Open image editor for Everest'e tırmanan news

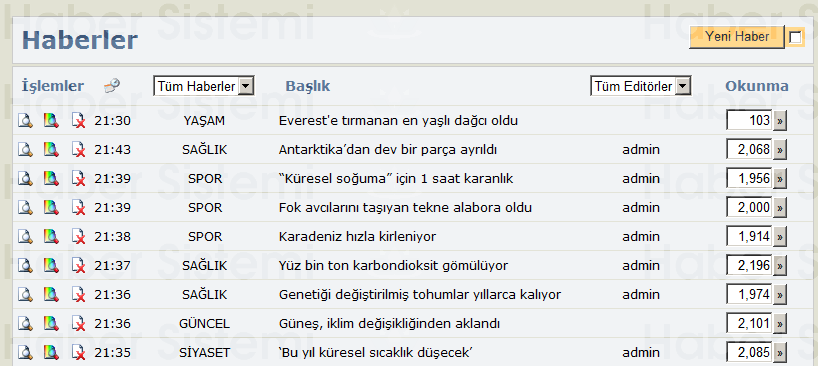(51, 120)
